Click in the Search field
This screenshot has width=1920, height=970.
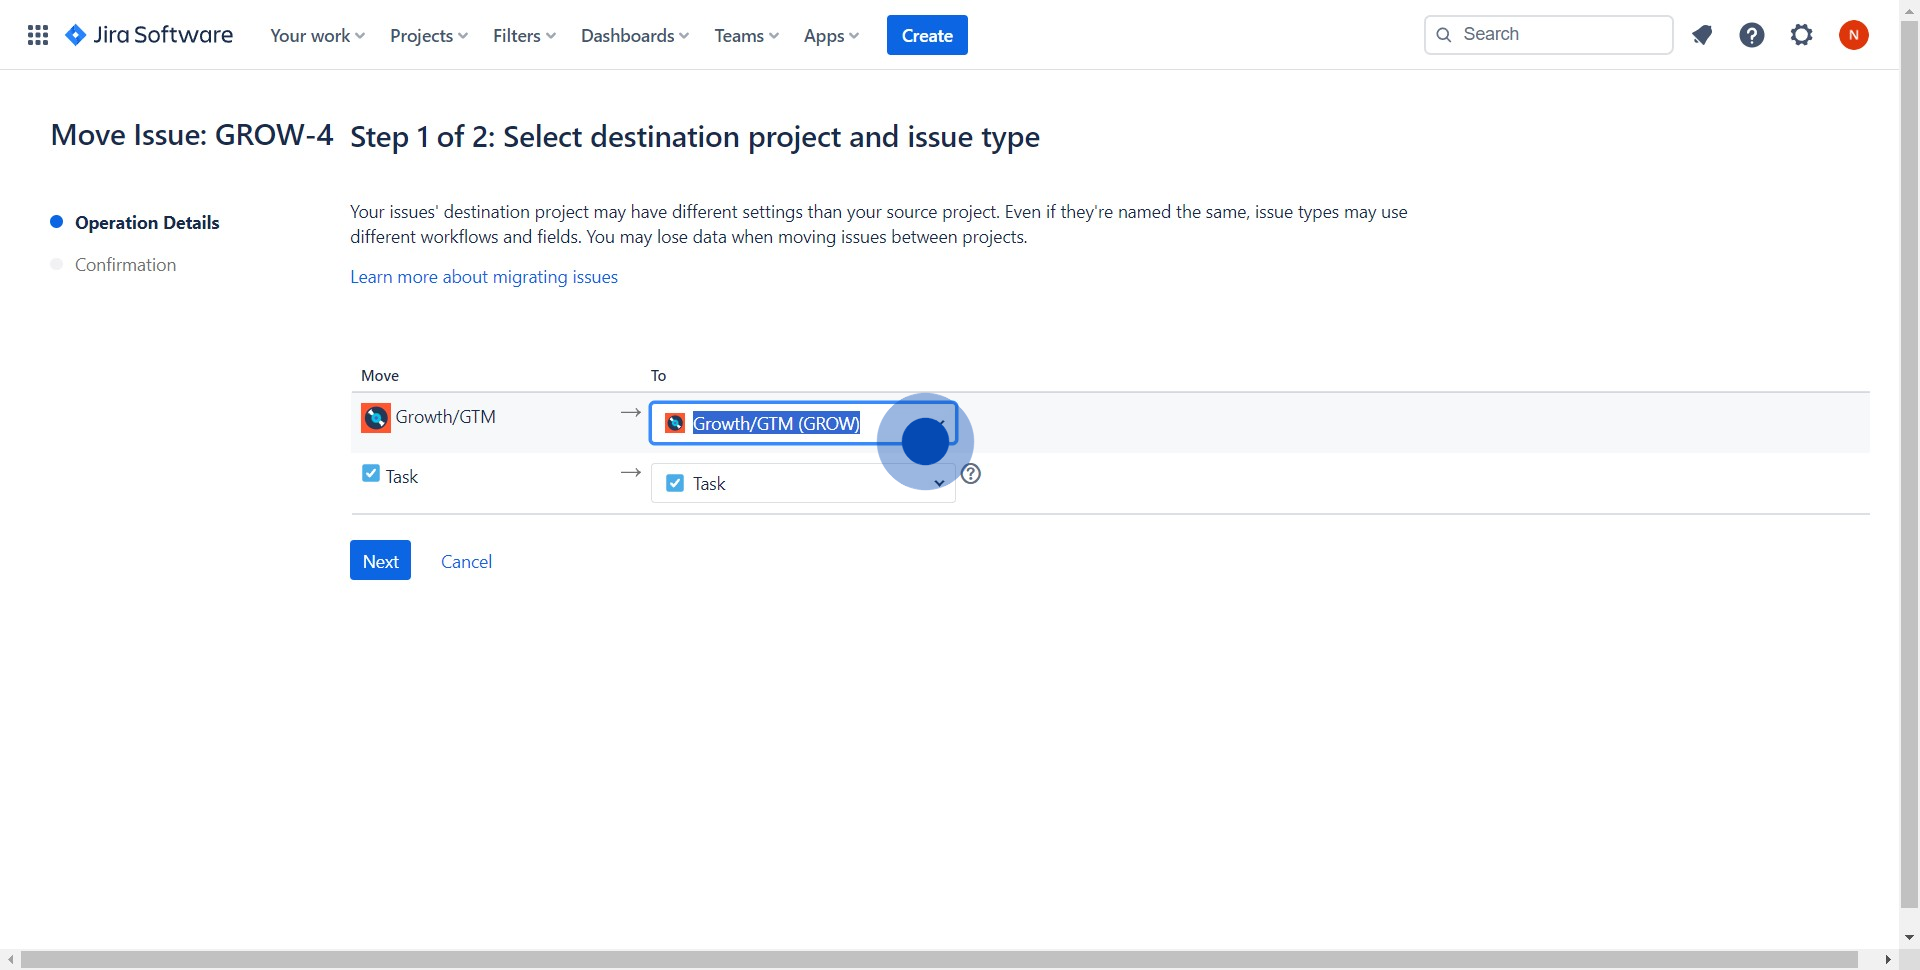pyautogui.click(x=1548, y=35)
